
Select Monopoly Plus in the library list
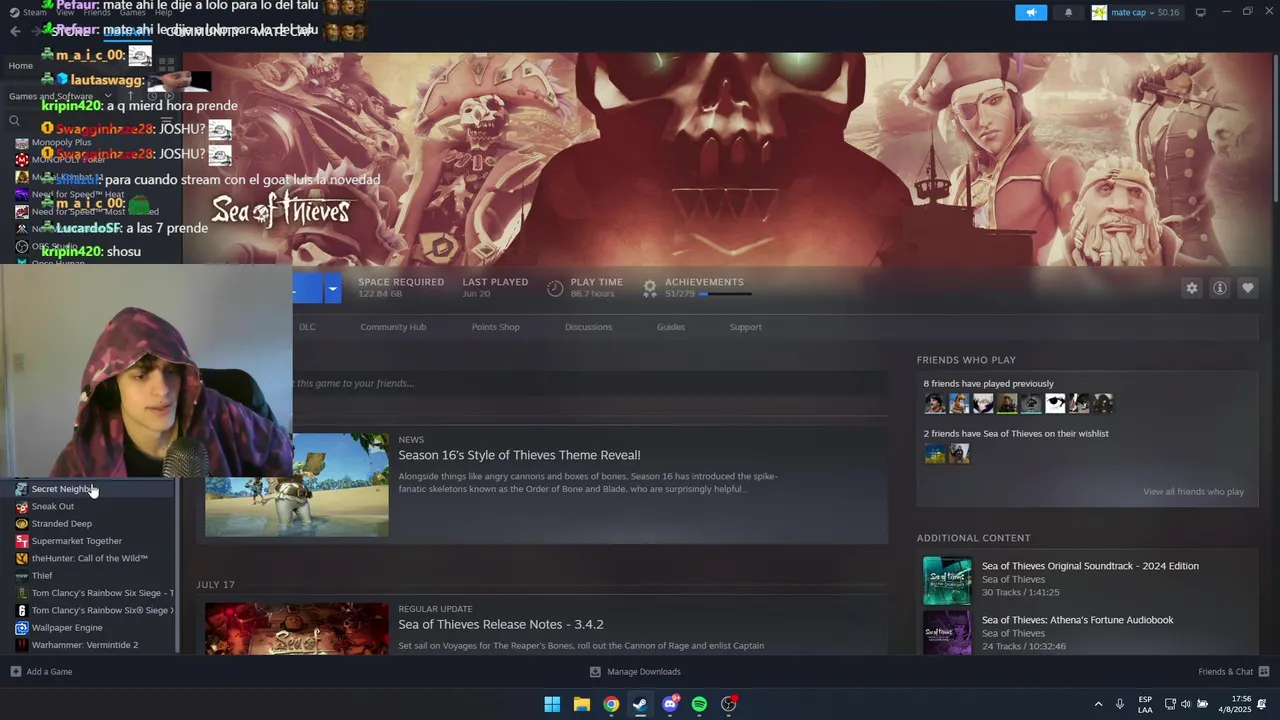pos(61,143)
